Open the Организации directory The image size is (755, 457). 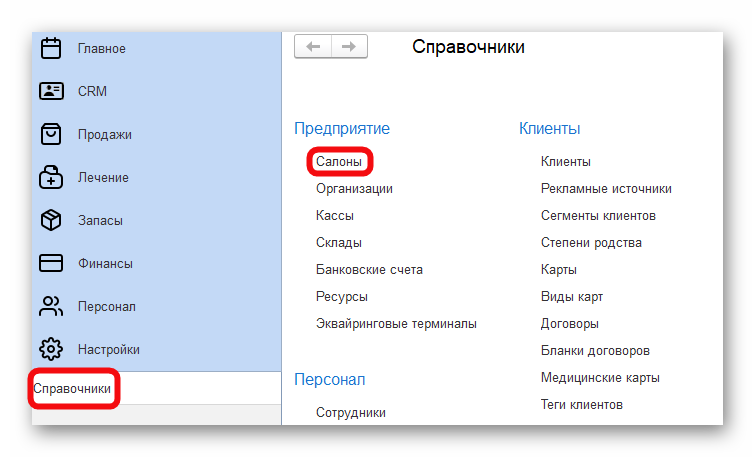tap(354, 189)
